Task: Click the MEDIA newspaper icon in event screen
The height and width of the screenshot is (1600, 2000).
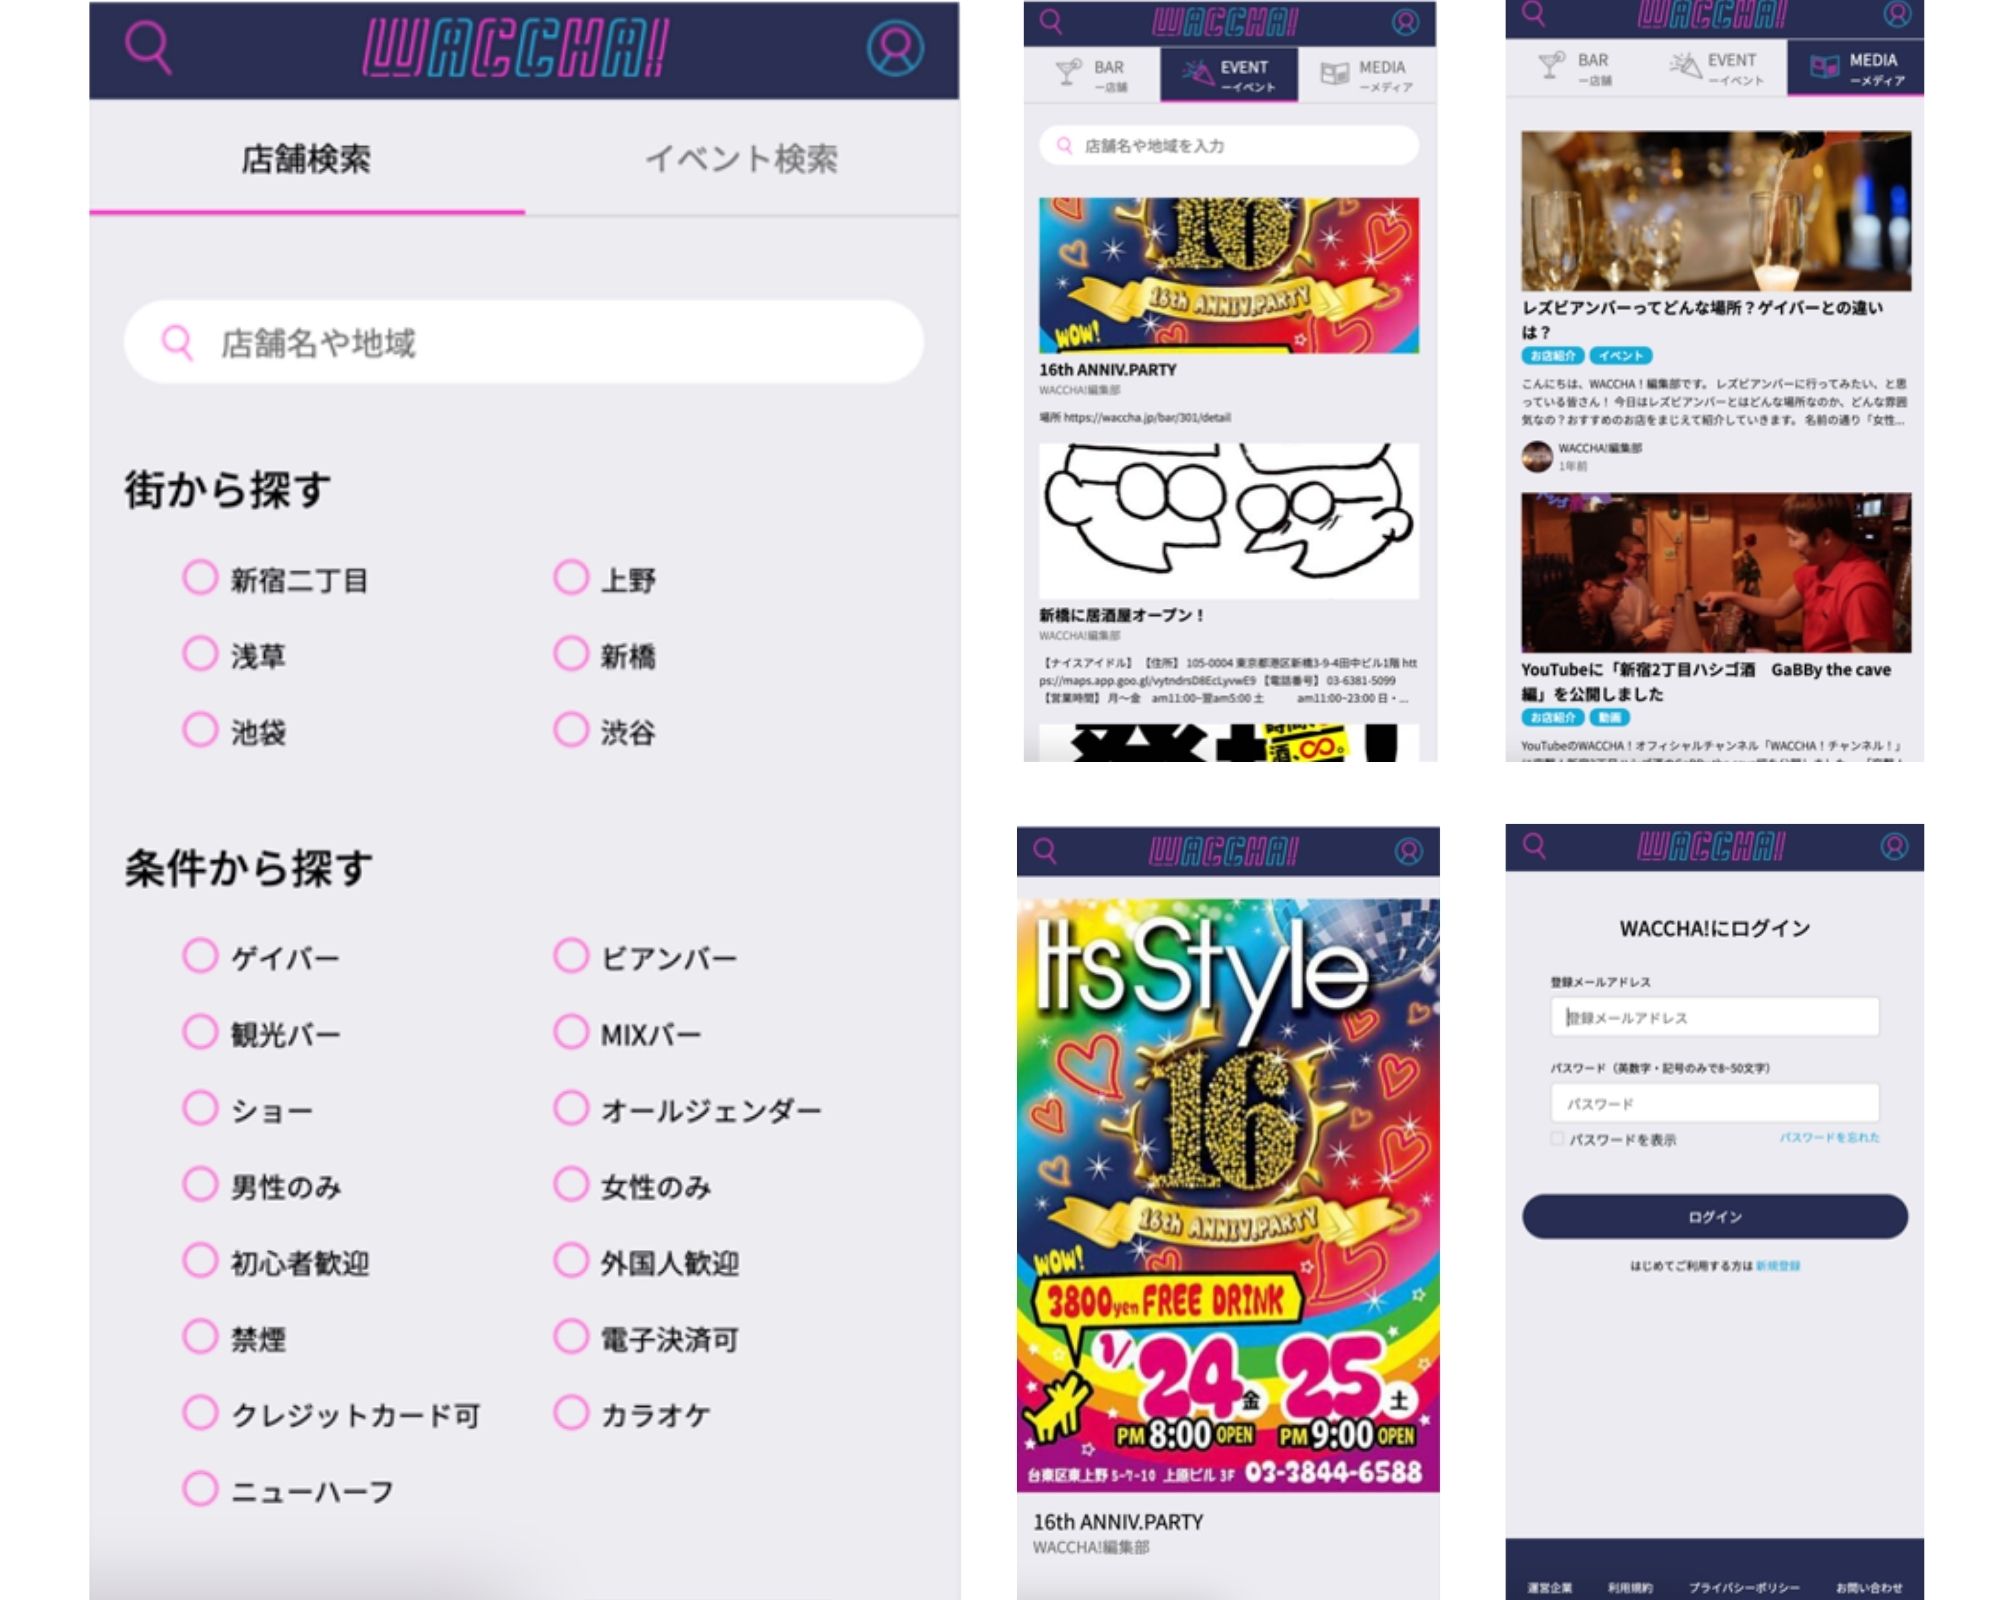Action: (1334, 73)
